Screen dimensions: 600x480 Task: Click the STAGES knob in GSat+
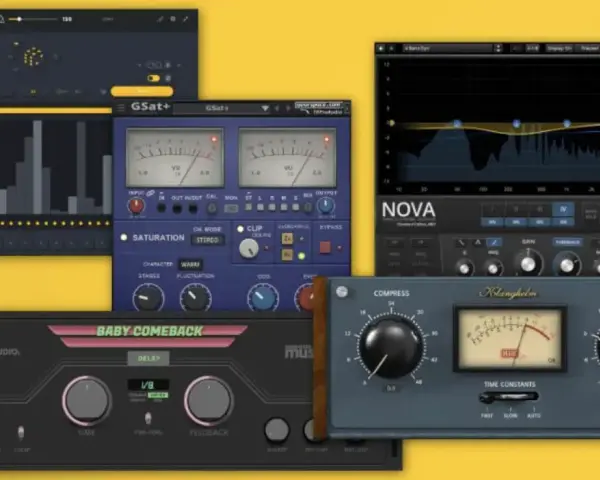(148, 297)
